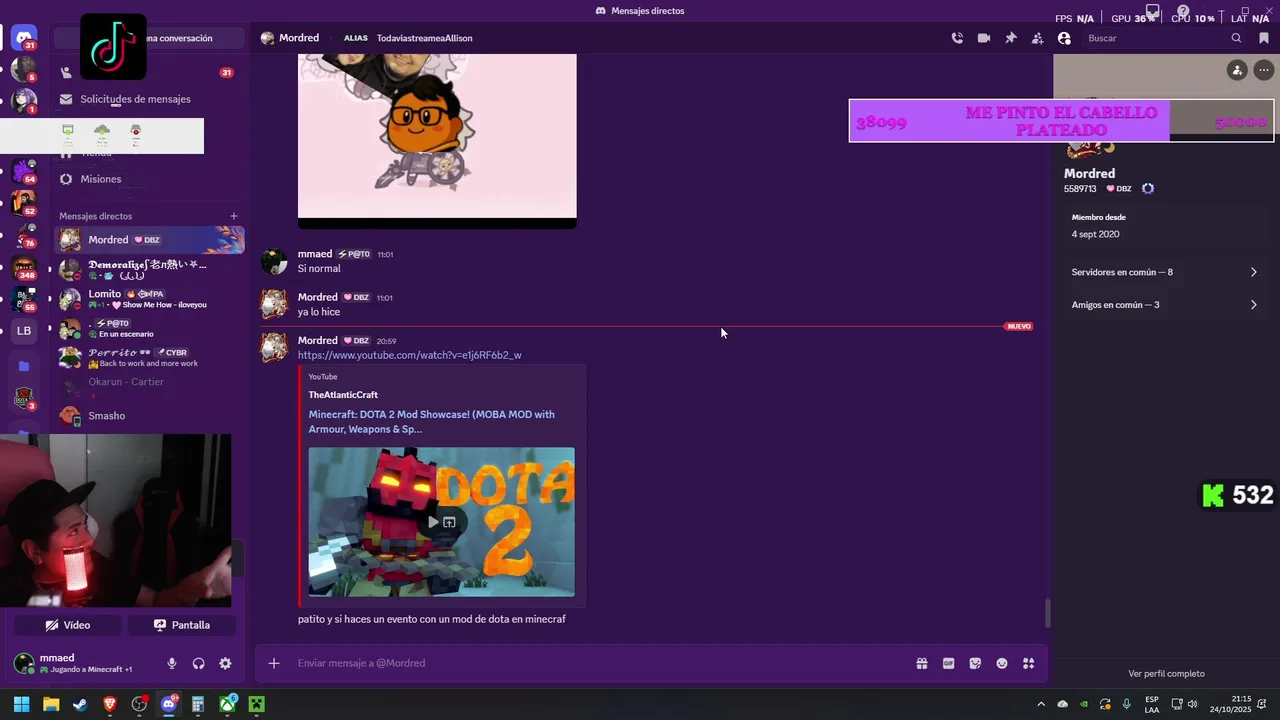The width and height of the screenshot is (1280, 720).
Task: Open the sticker picker
Action: coord(975,663)
